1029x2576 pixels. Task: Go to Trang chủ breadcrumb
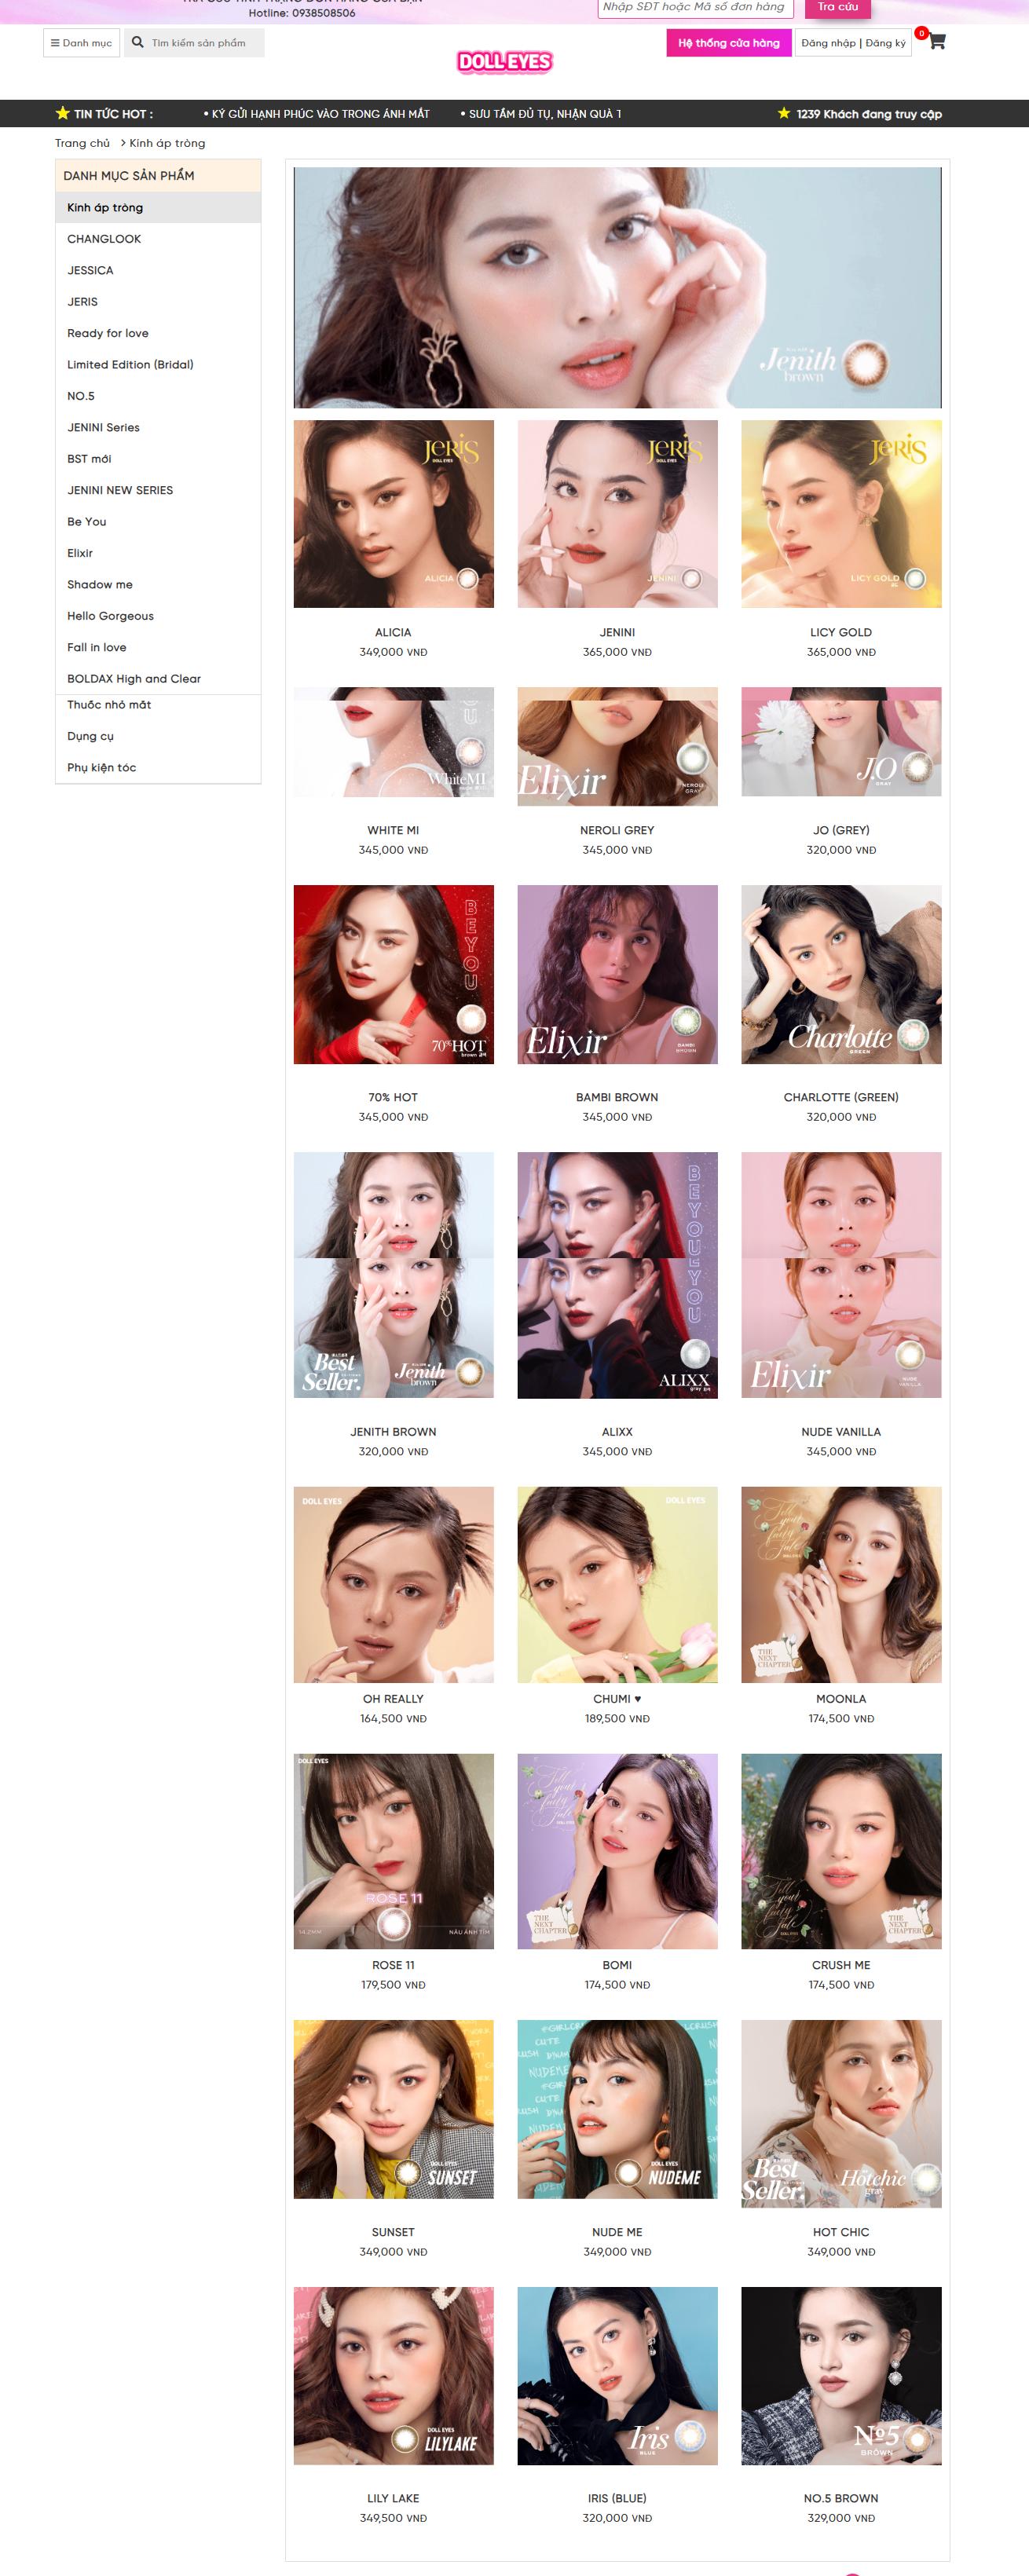[x=82, y=143]
